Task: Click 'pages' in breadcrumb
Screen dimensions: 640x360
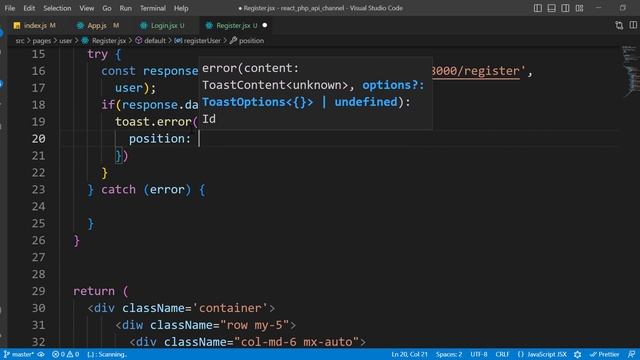Action: click(x=42, y=41)
